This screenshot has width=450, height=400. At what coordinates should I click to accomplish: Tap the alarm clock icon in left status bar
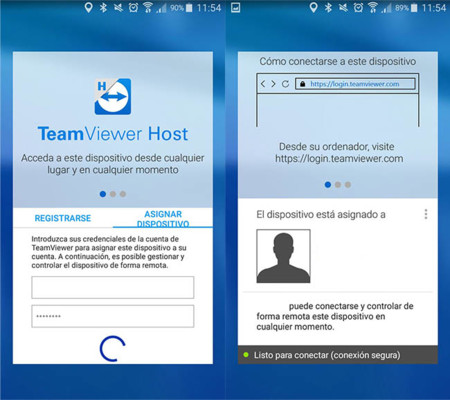pos(133,8)
